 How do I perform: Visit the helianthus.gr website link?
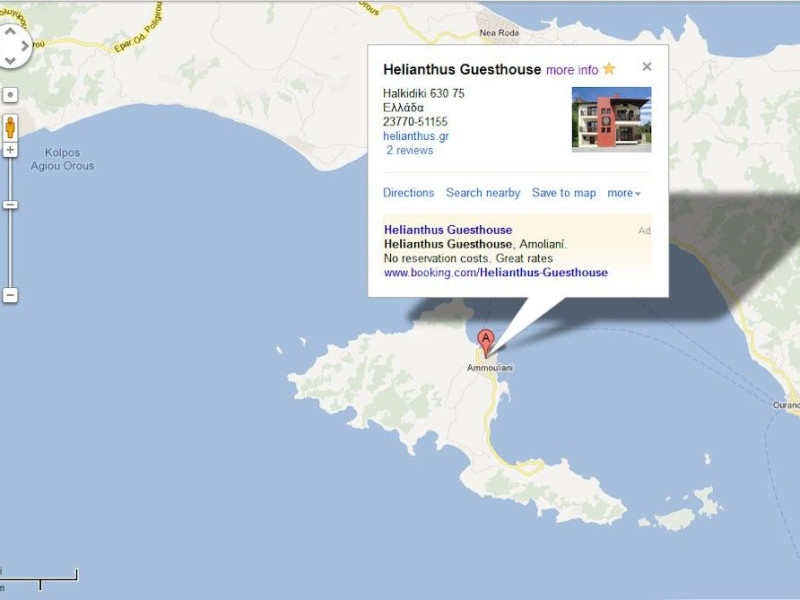(416, 136)
